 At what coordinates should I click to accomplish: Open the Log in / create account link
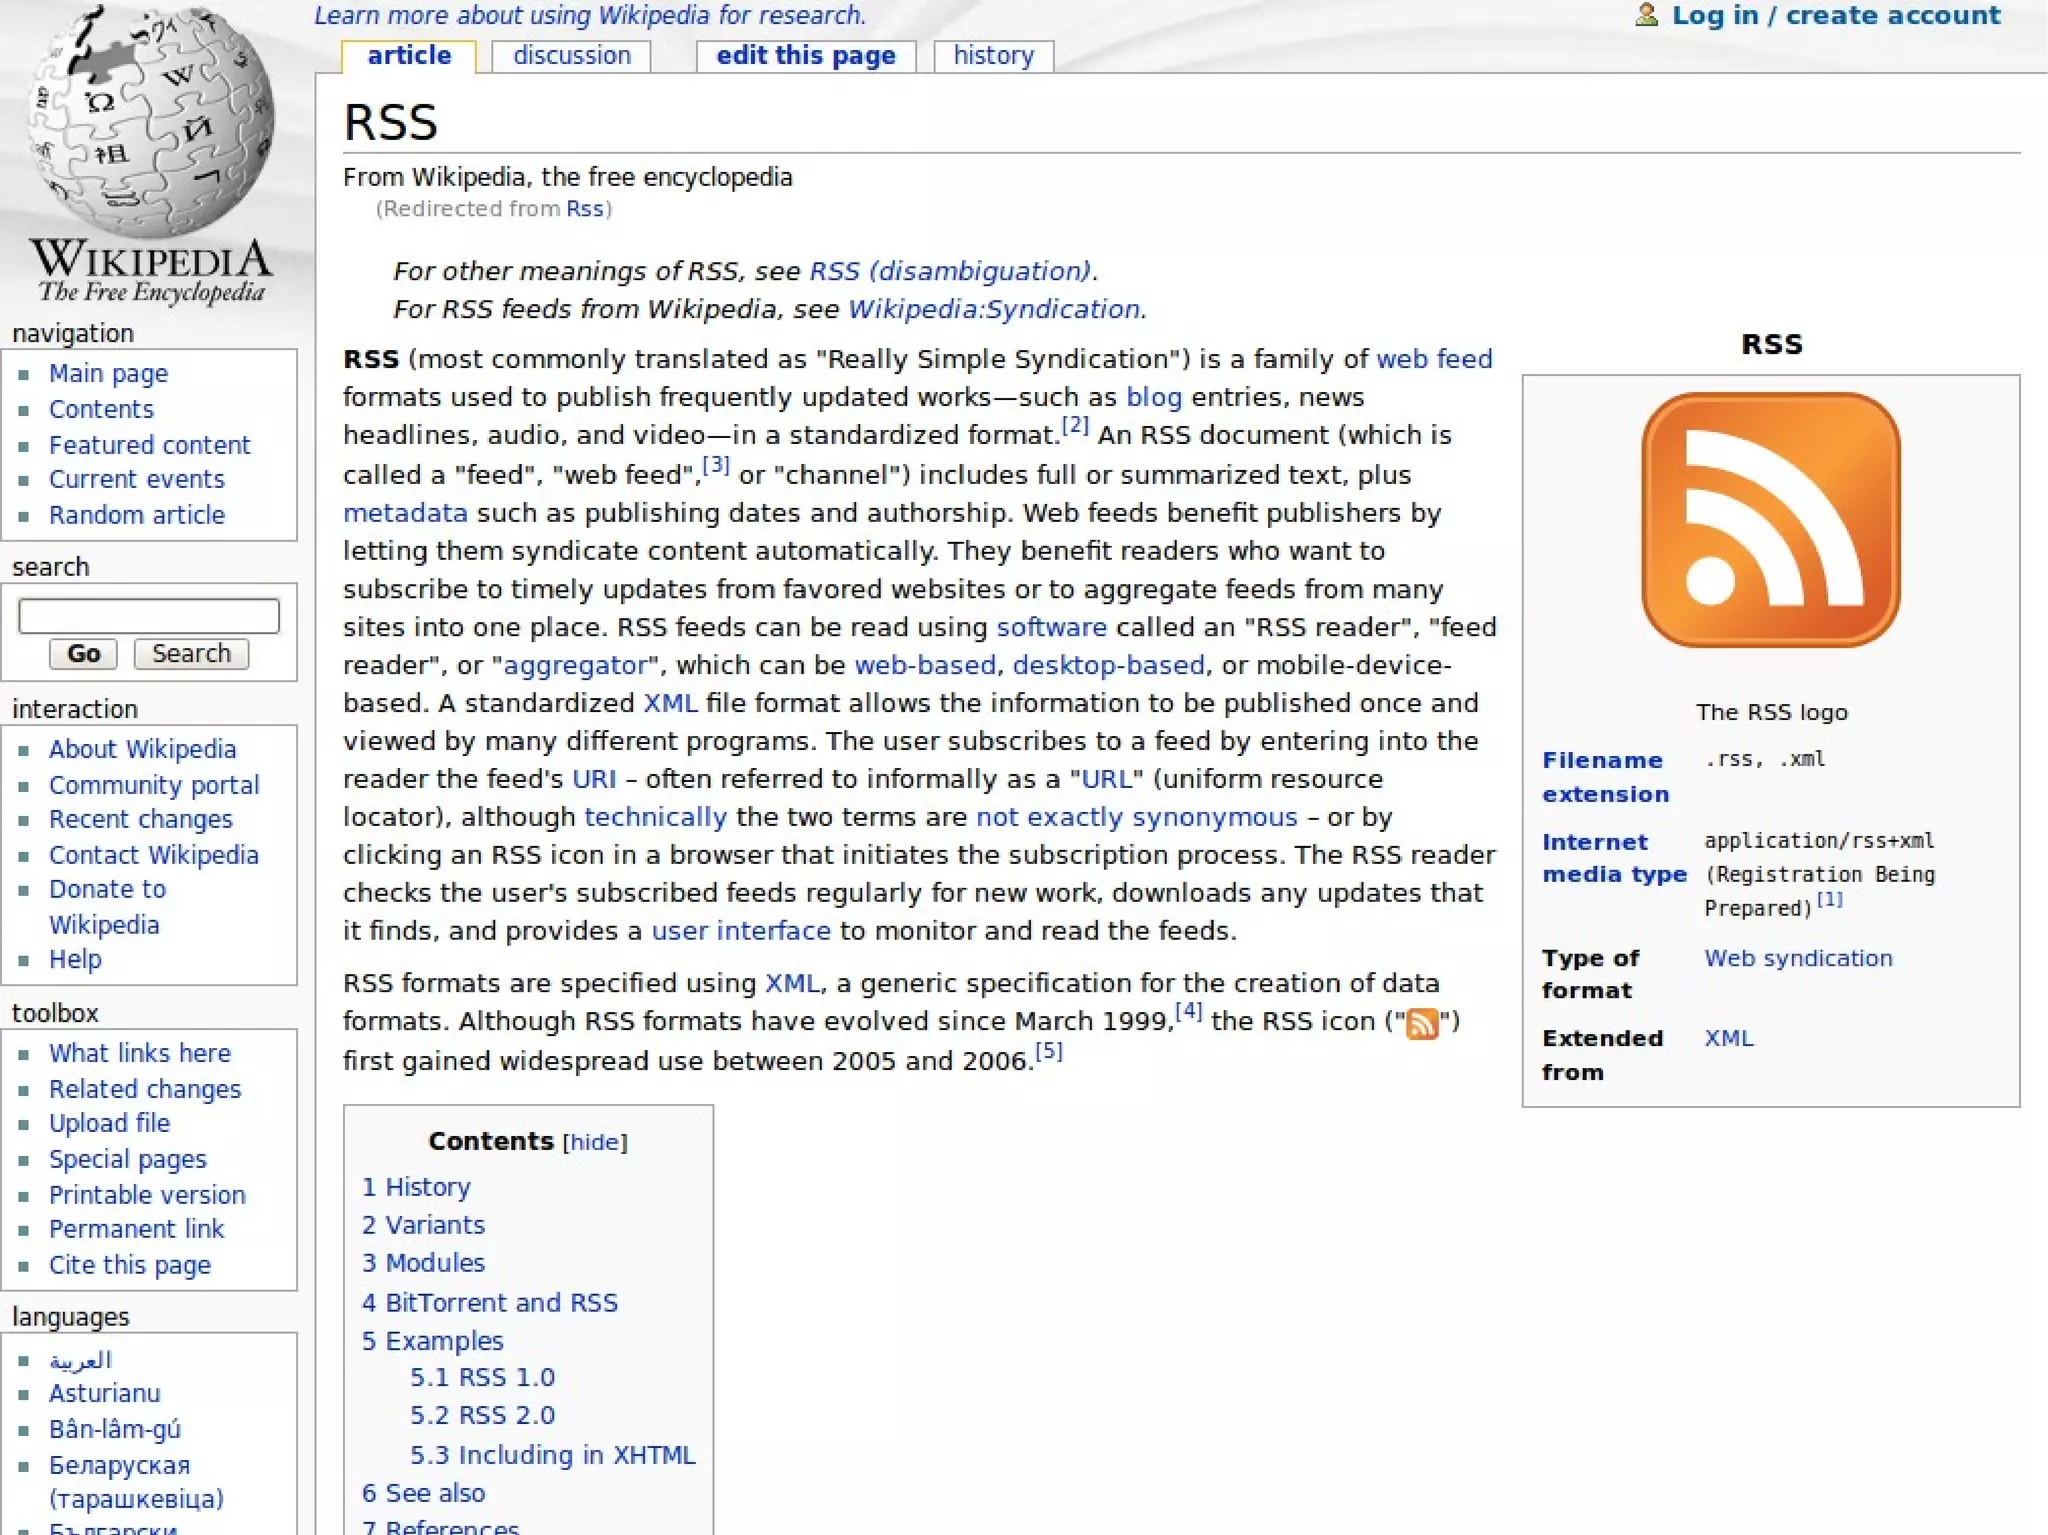click(x=1836, y=15)
